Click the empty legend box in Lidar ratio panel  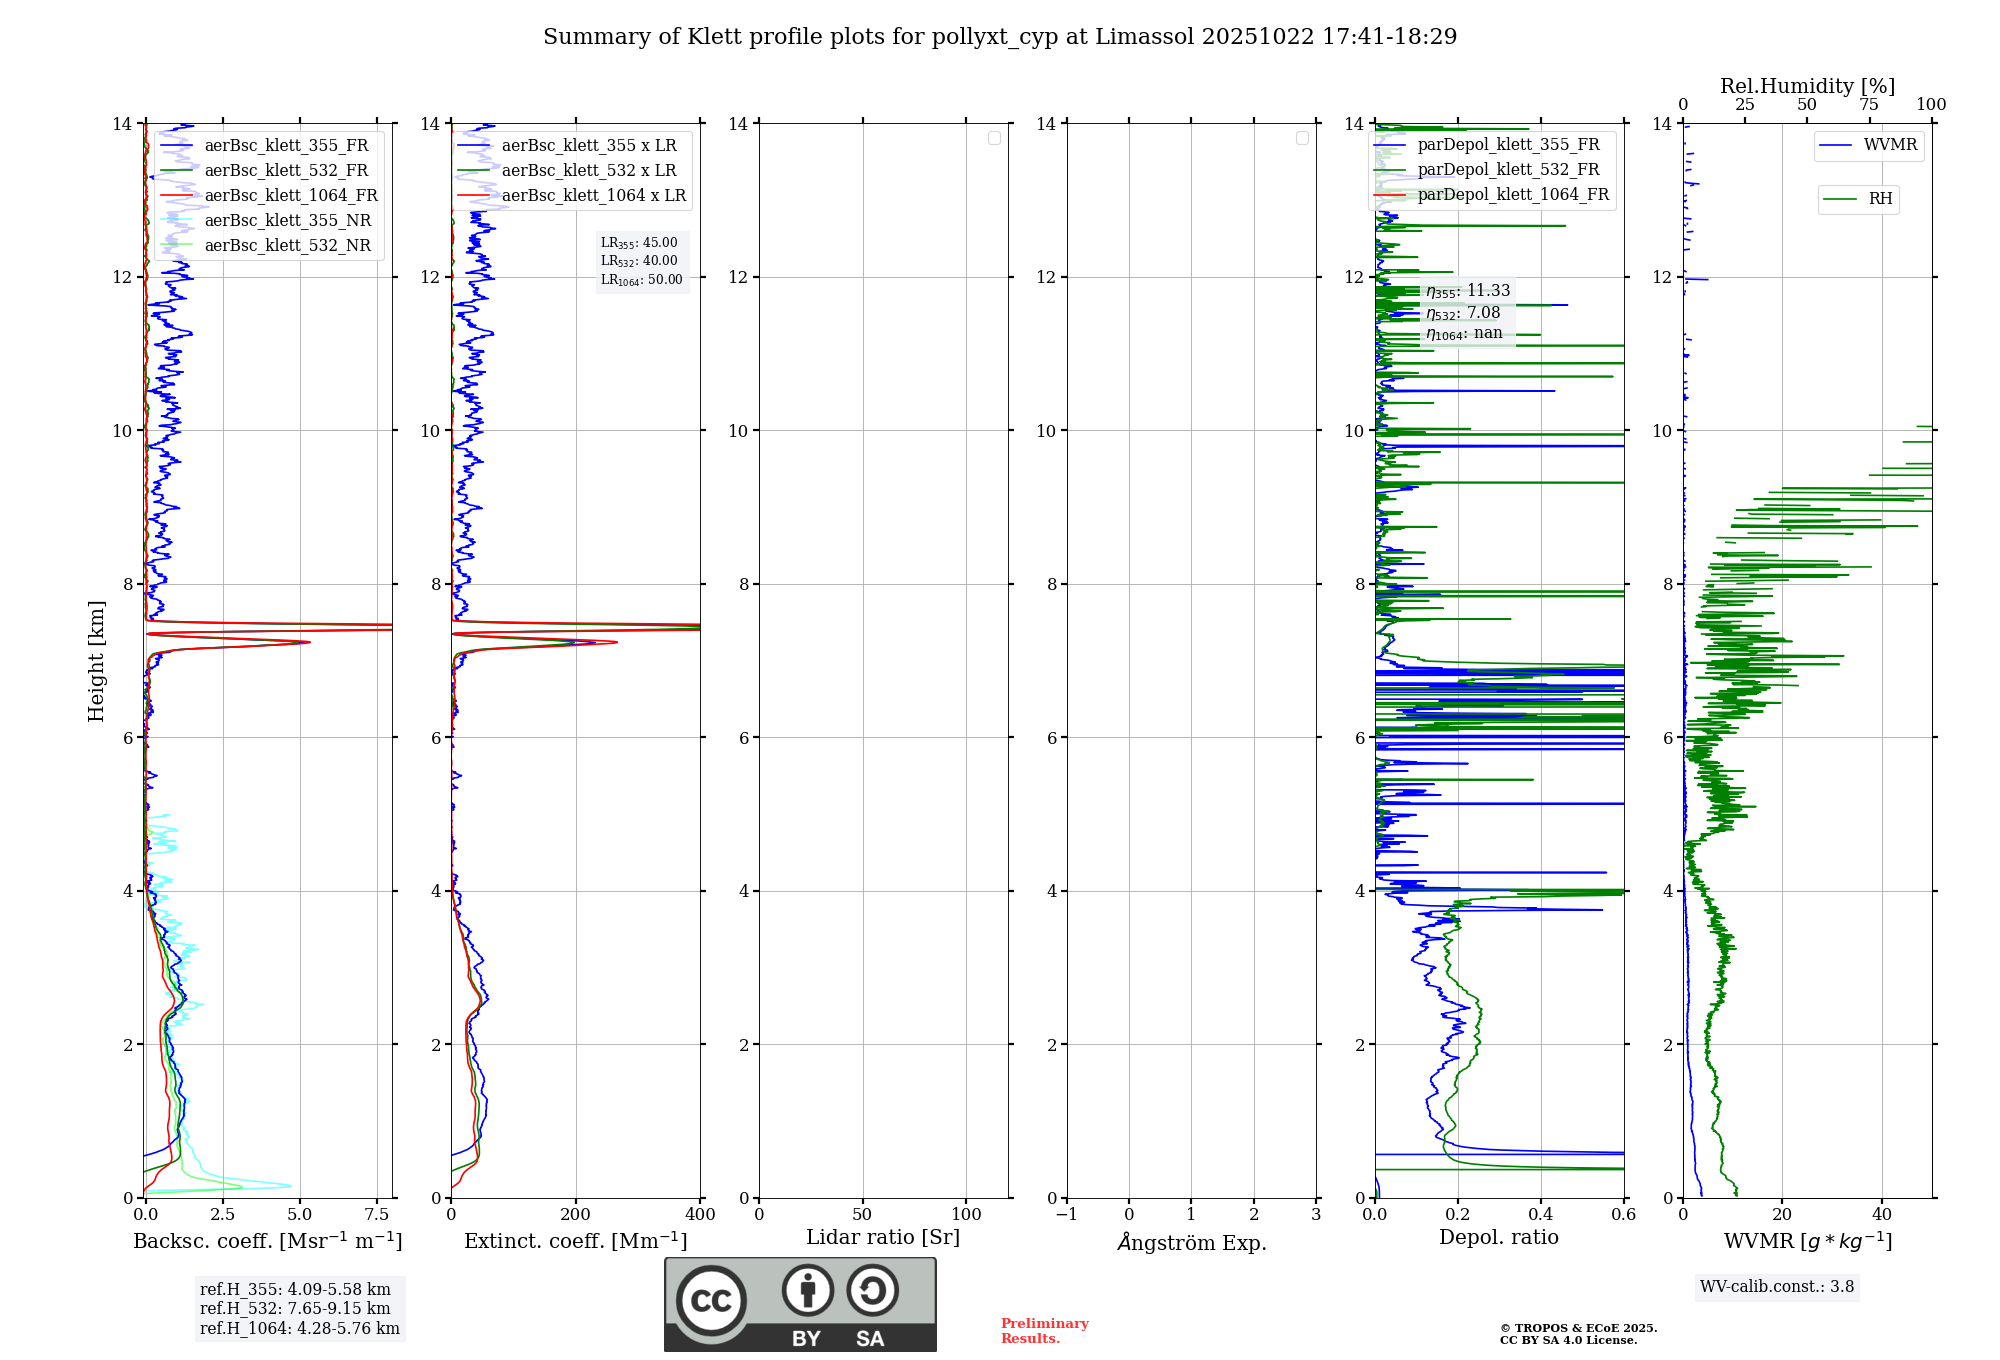tap(994, 138)
